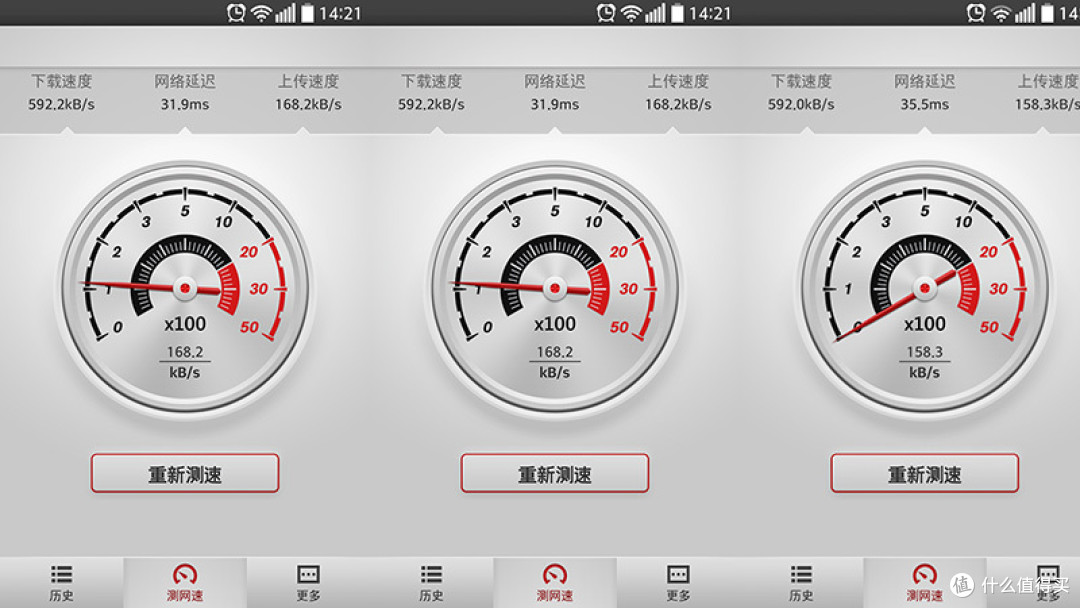Click 下载速度 592.2kB/s in left screenshot
The image size is (1080, 608).
point(61,93)
